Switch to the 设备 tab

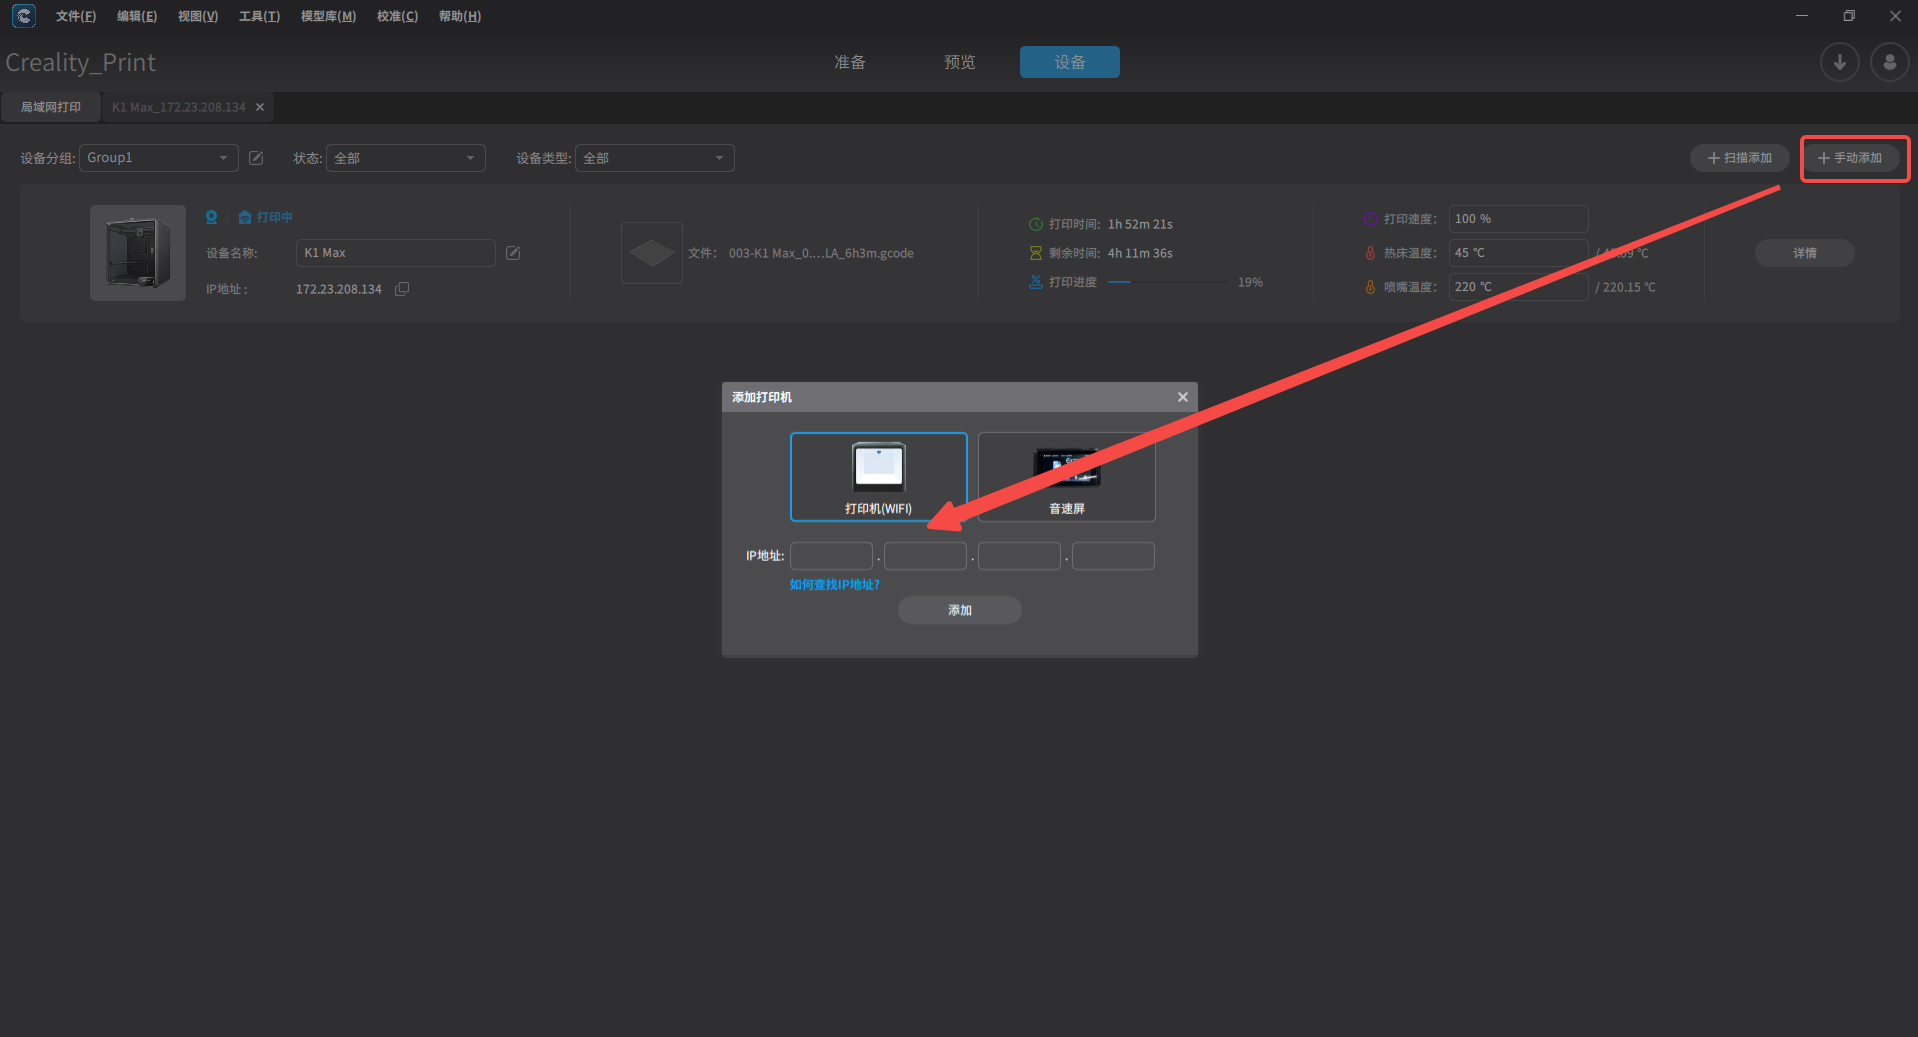[x=1070, y=62]
